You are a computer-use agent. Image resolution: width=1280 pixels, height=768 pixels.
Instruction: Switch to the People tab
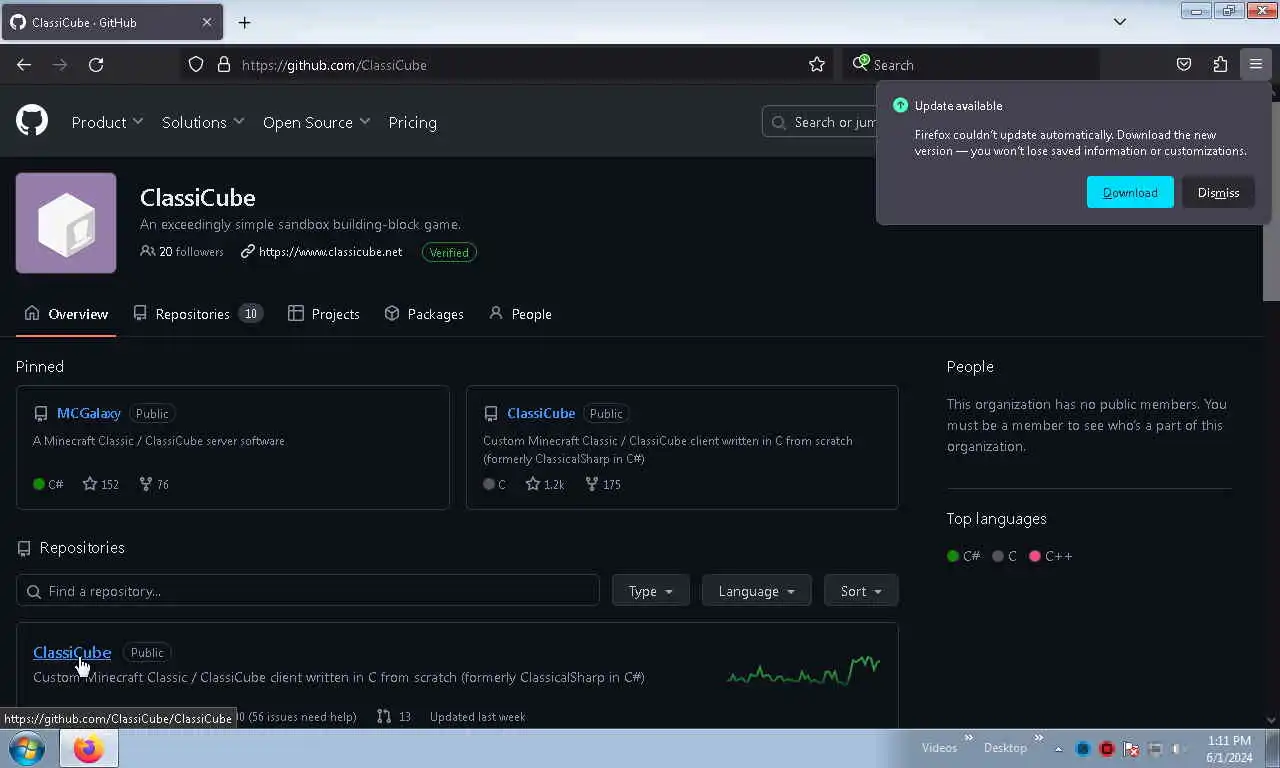(520, 314)
